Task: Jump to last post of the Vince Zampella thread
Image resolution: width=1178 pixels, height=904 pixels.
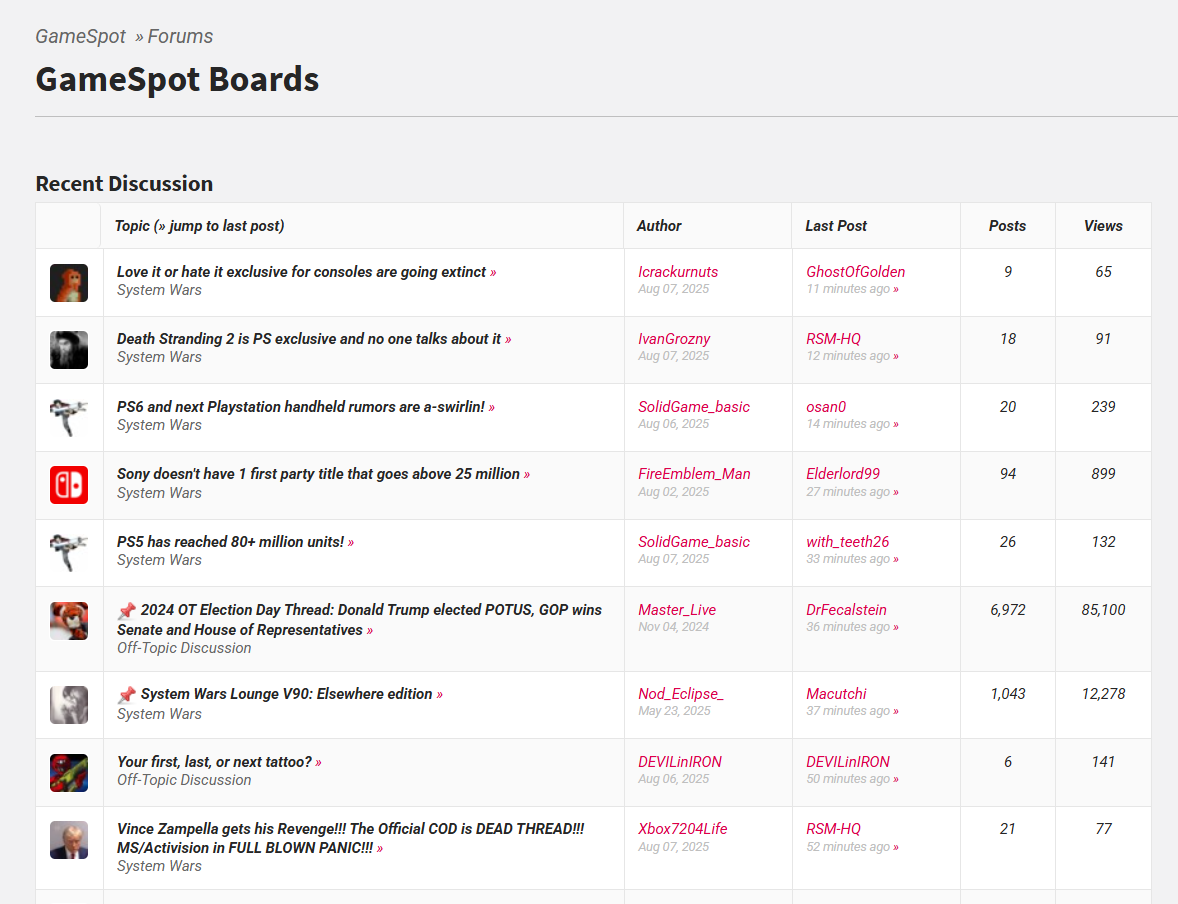Action: coord(380,849)
